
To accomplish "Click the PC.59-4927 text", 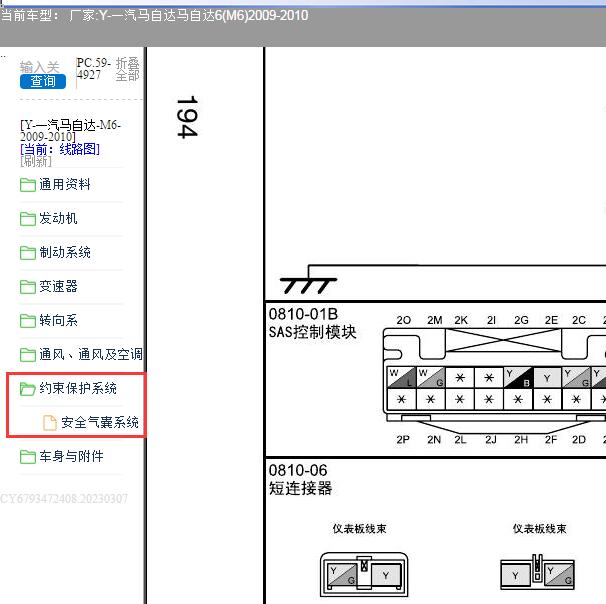I will [93, 68].
